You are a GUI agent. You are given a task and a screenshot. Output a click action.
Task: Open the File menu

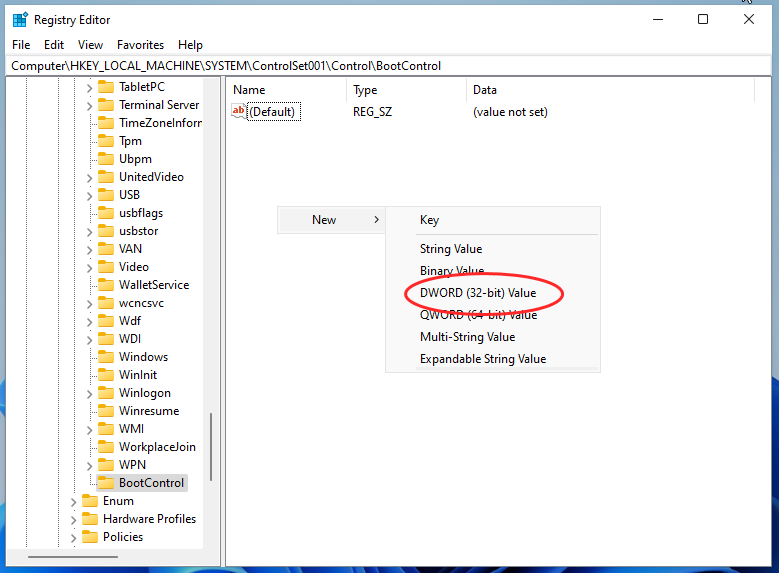tap(21, 45)
